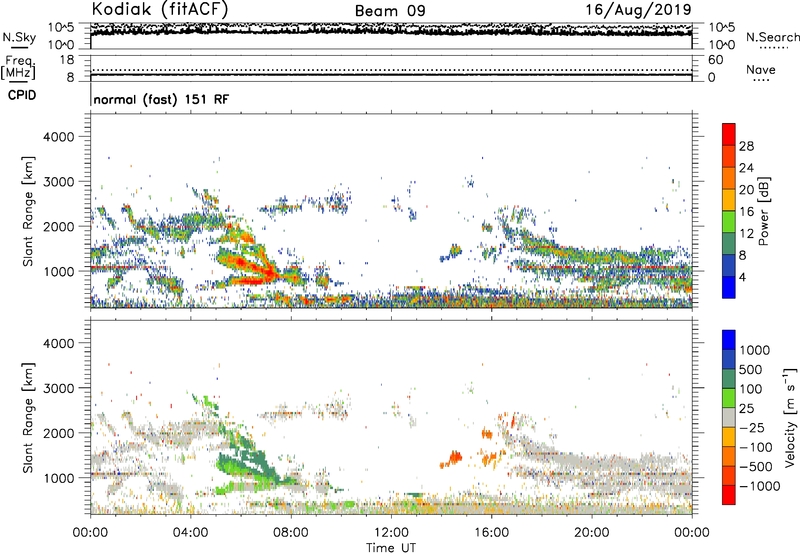Pick the red bottom segment of velocity colorbar
Viewport: 800px width, 554px height.
point(729,495)
